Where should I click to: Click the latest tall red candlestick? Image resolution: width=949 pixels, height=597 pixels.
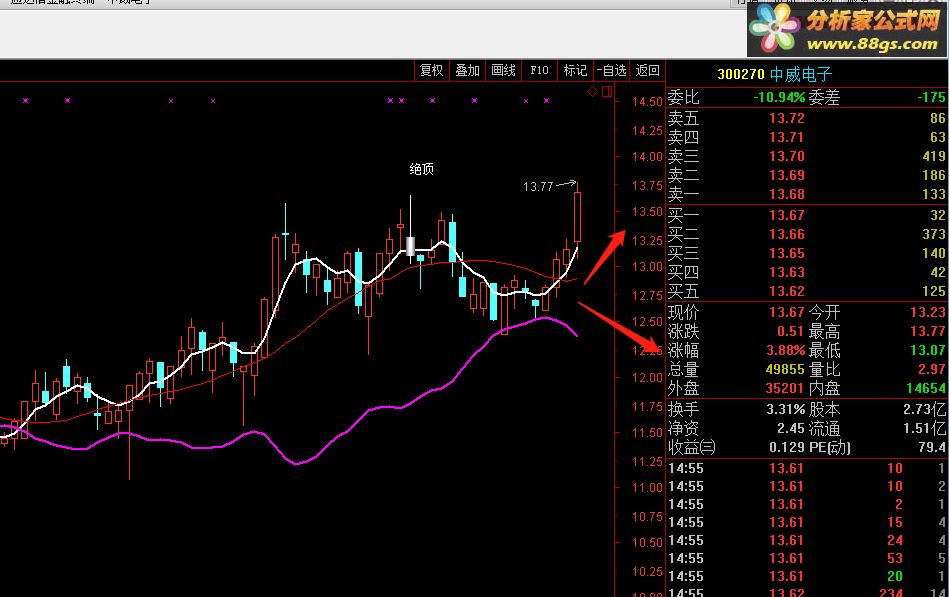577,217
